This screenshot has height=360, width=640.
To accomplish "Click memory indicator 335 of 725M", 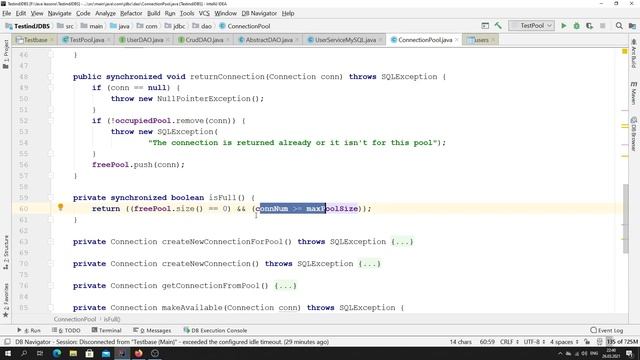I will point(622,342).
